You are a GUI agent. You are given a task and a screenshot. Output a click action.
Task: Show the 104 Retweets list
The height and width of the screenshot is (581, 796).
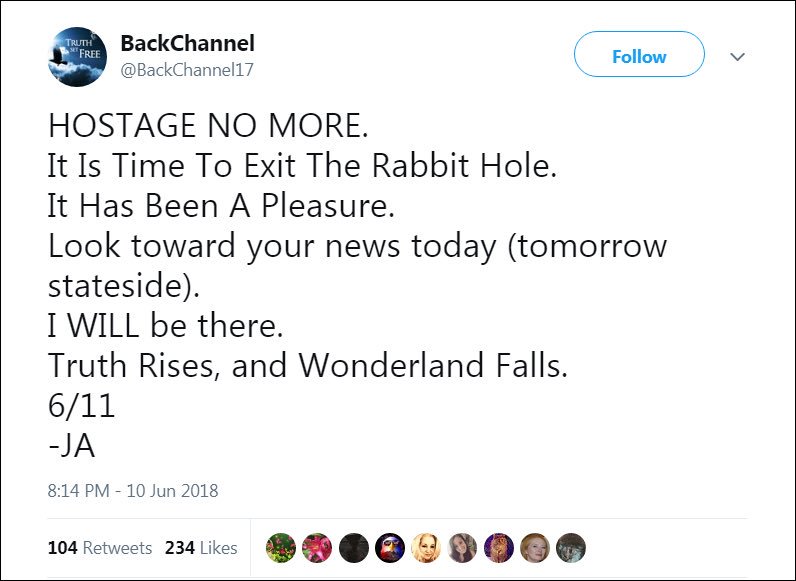point(100,548)
